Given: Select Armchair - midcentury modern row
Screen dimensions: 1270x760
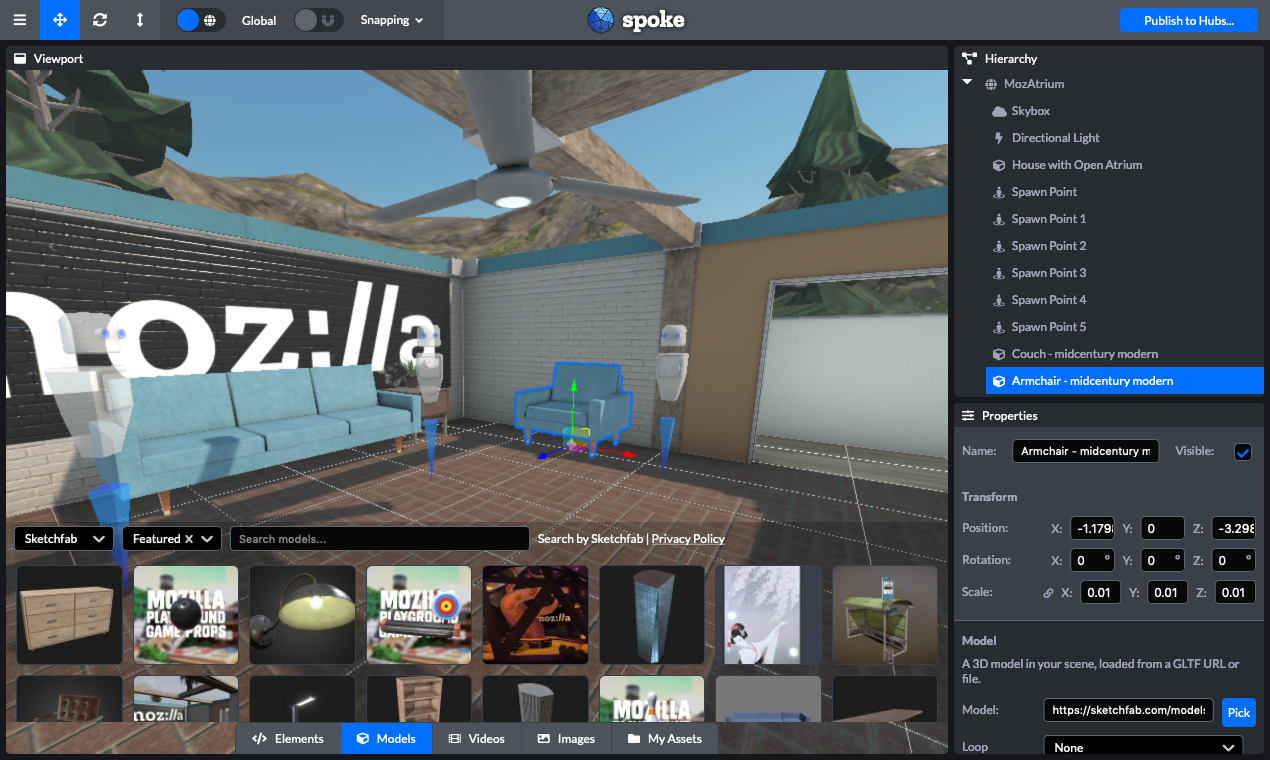Looking at the screenshot, I should [1124, 381].
